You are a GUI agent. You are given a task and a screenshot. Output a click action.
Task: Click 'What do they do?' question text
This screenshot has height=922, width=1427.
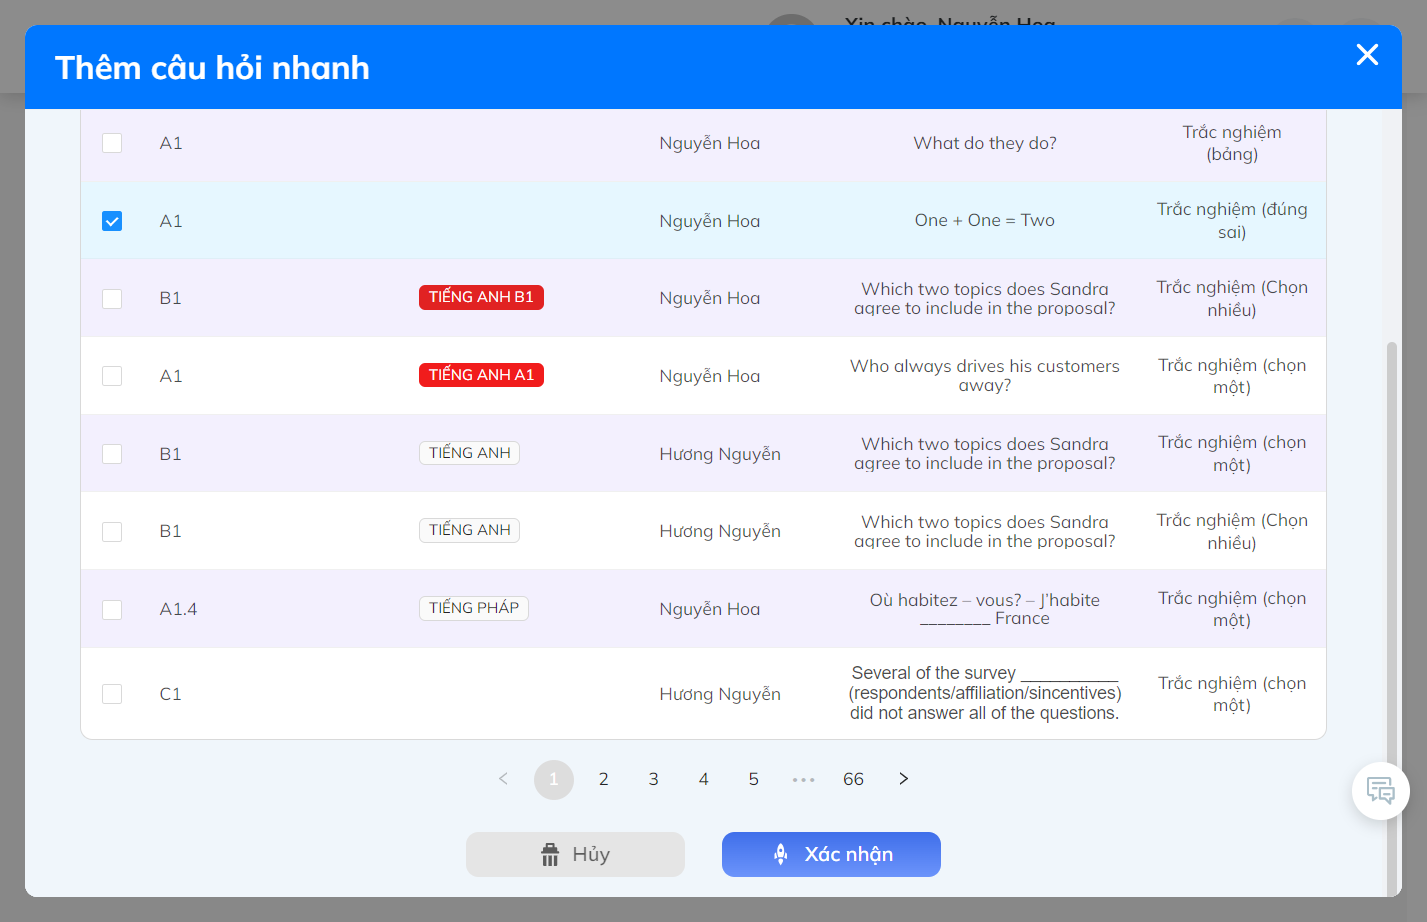coord(985,143)
